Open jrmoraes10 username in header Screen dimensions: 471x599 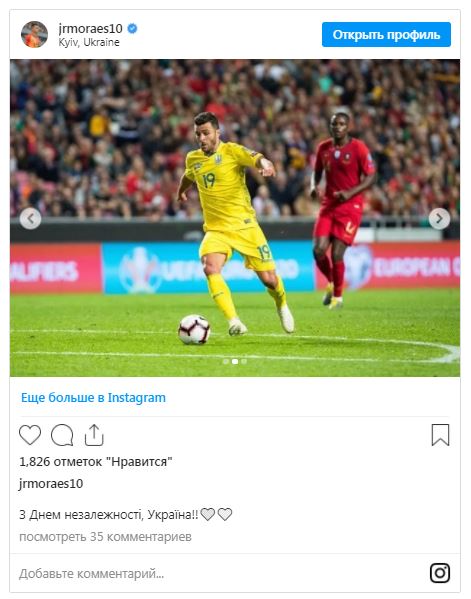coord(91,28)
